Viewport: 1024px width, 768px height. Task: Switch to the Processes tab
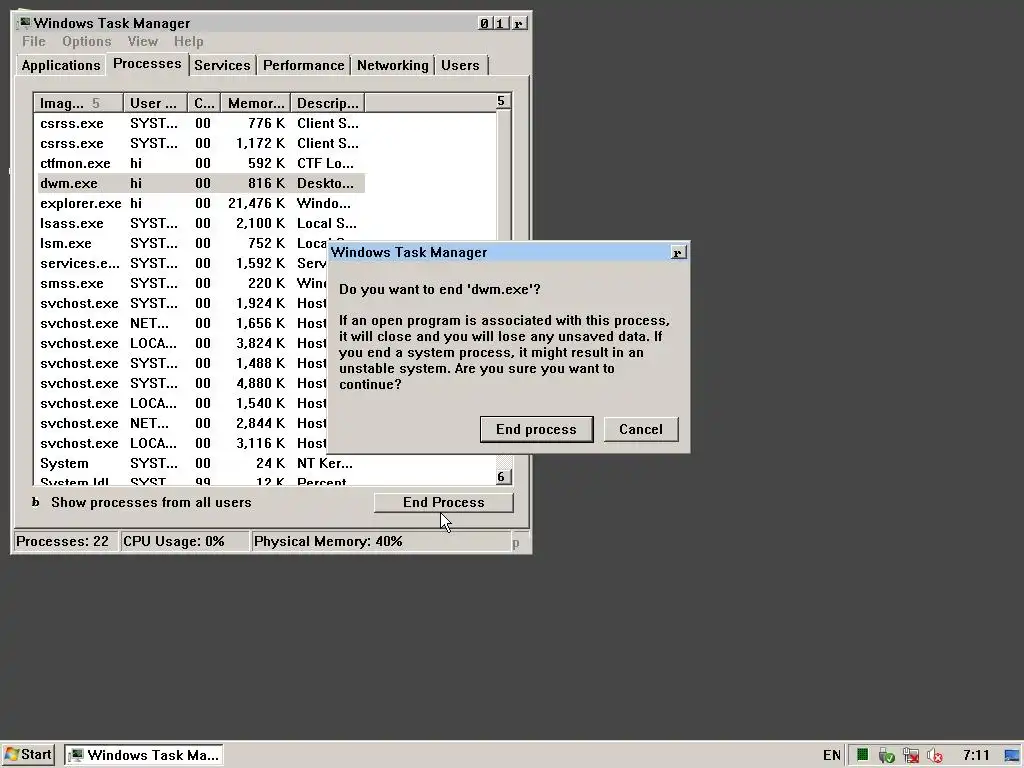pyautogui.click(x=147, y=63)
